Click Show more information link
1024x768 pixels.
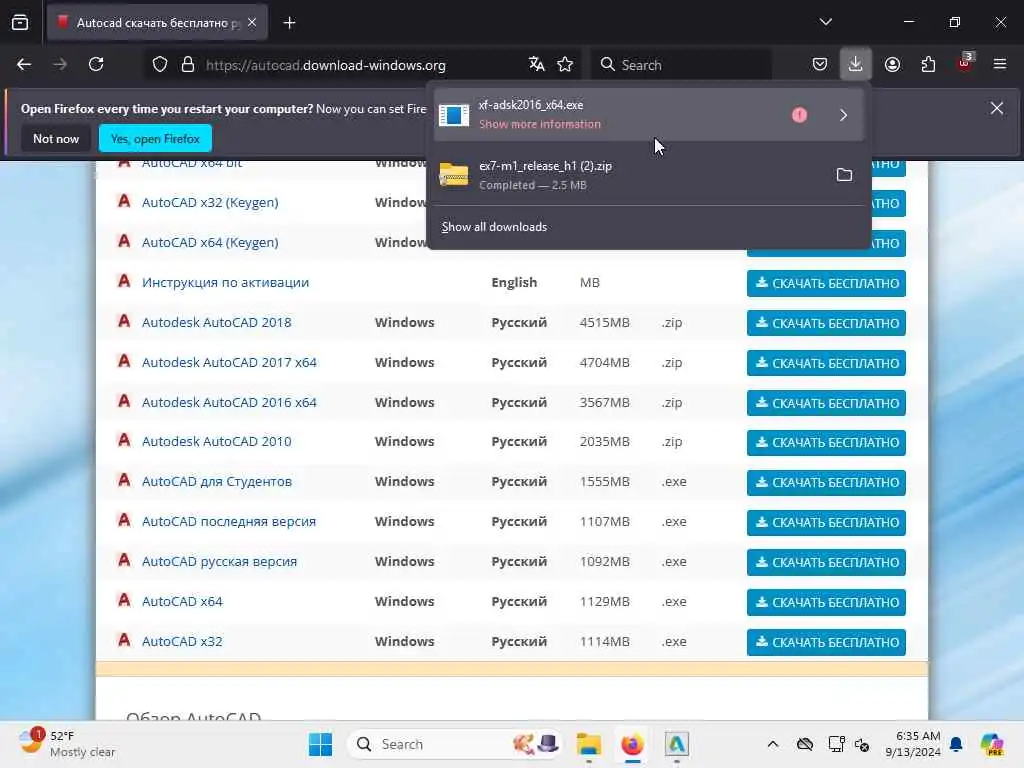[x=539, y=124]
